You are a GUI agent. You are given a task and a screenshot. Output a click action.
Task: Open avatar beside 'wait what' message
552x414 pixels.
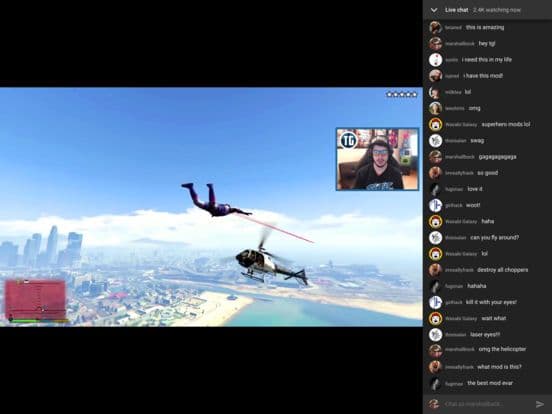435,319
